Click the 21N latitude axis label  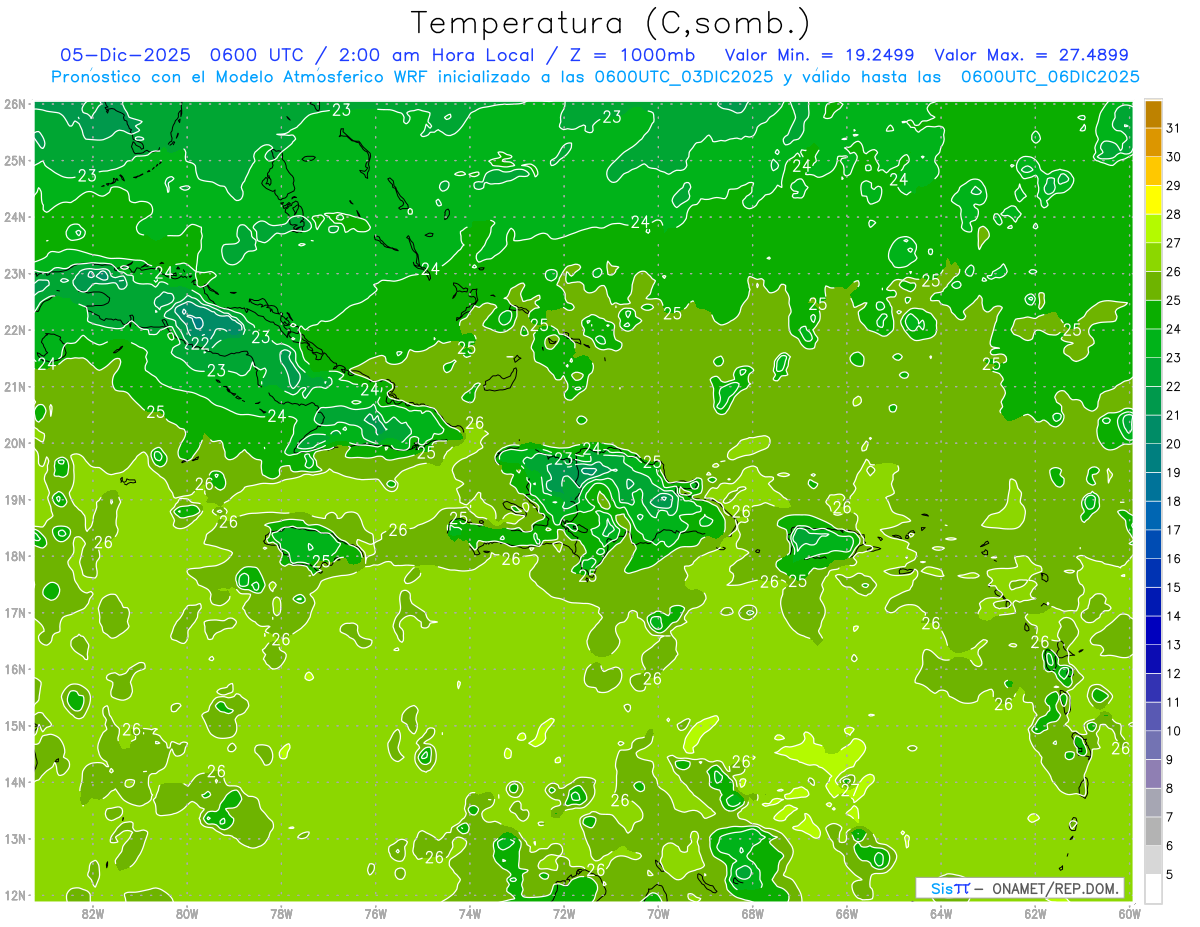(x=14, y=386)
